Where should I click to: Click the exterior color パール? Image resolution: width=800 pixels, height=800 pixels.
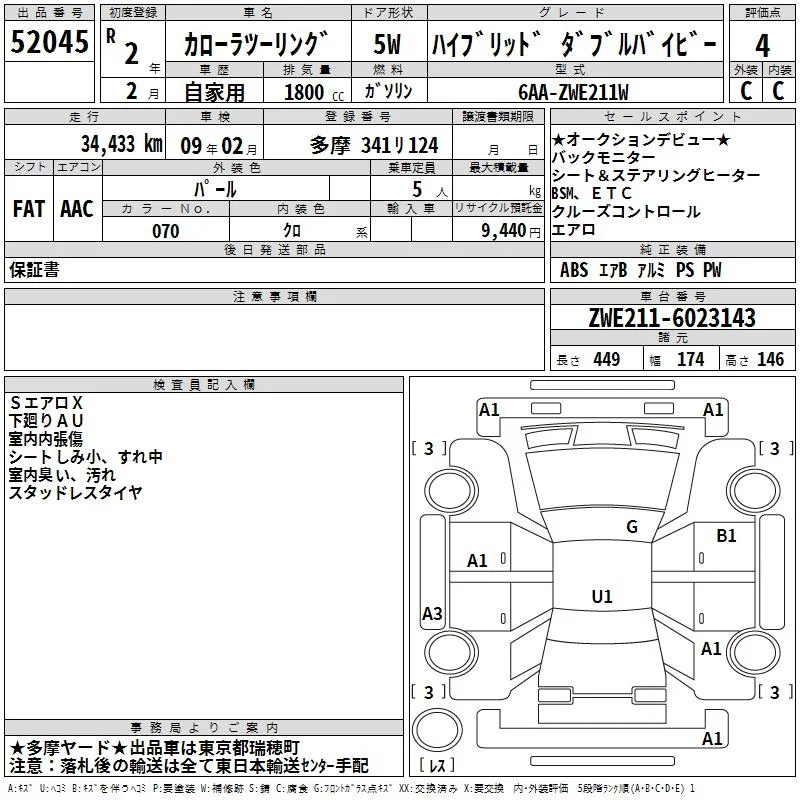coord(215,189)
